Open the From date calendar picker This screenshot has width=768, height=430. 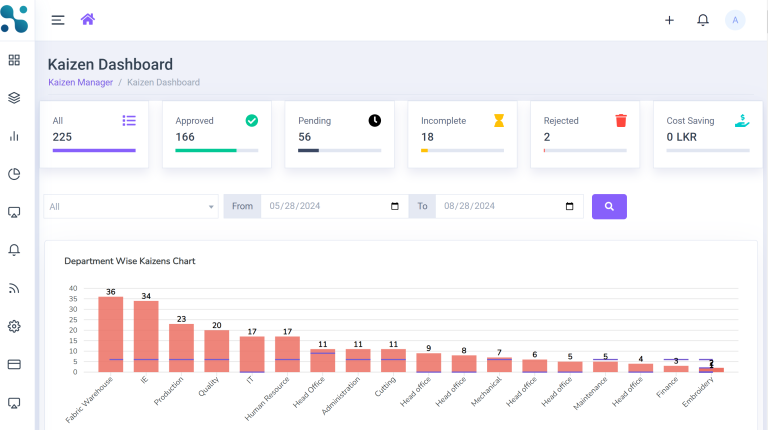pos(395,207)
